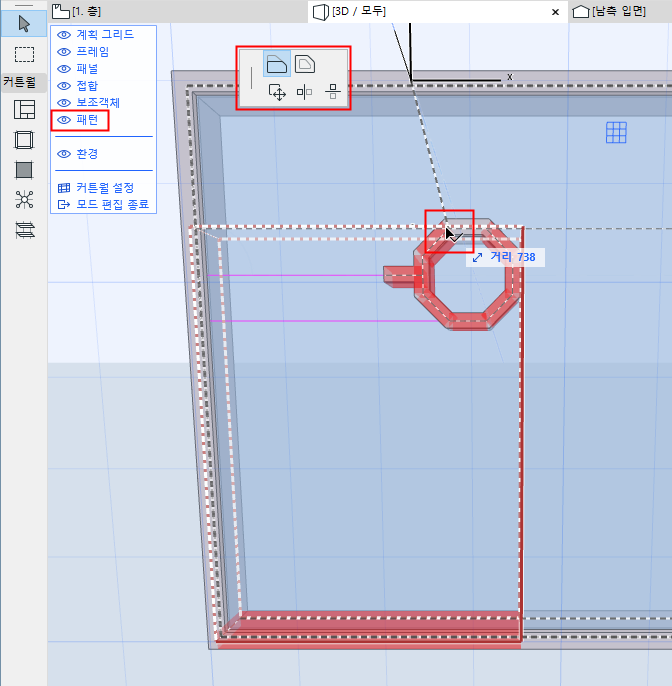Select the Marquee tool
672x686 pixels.
[24, 54]
